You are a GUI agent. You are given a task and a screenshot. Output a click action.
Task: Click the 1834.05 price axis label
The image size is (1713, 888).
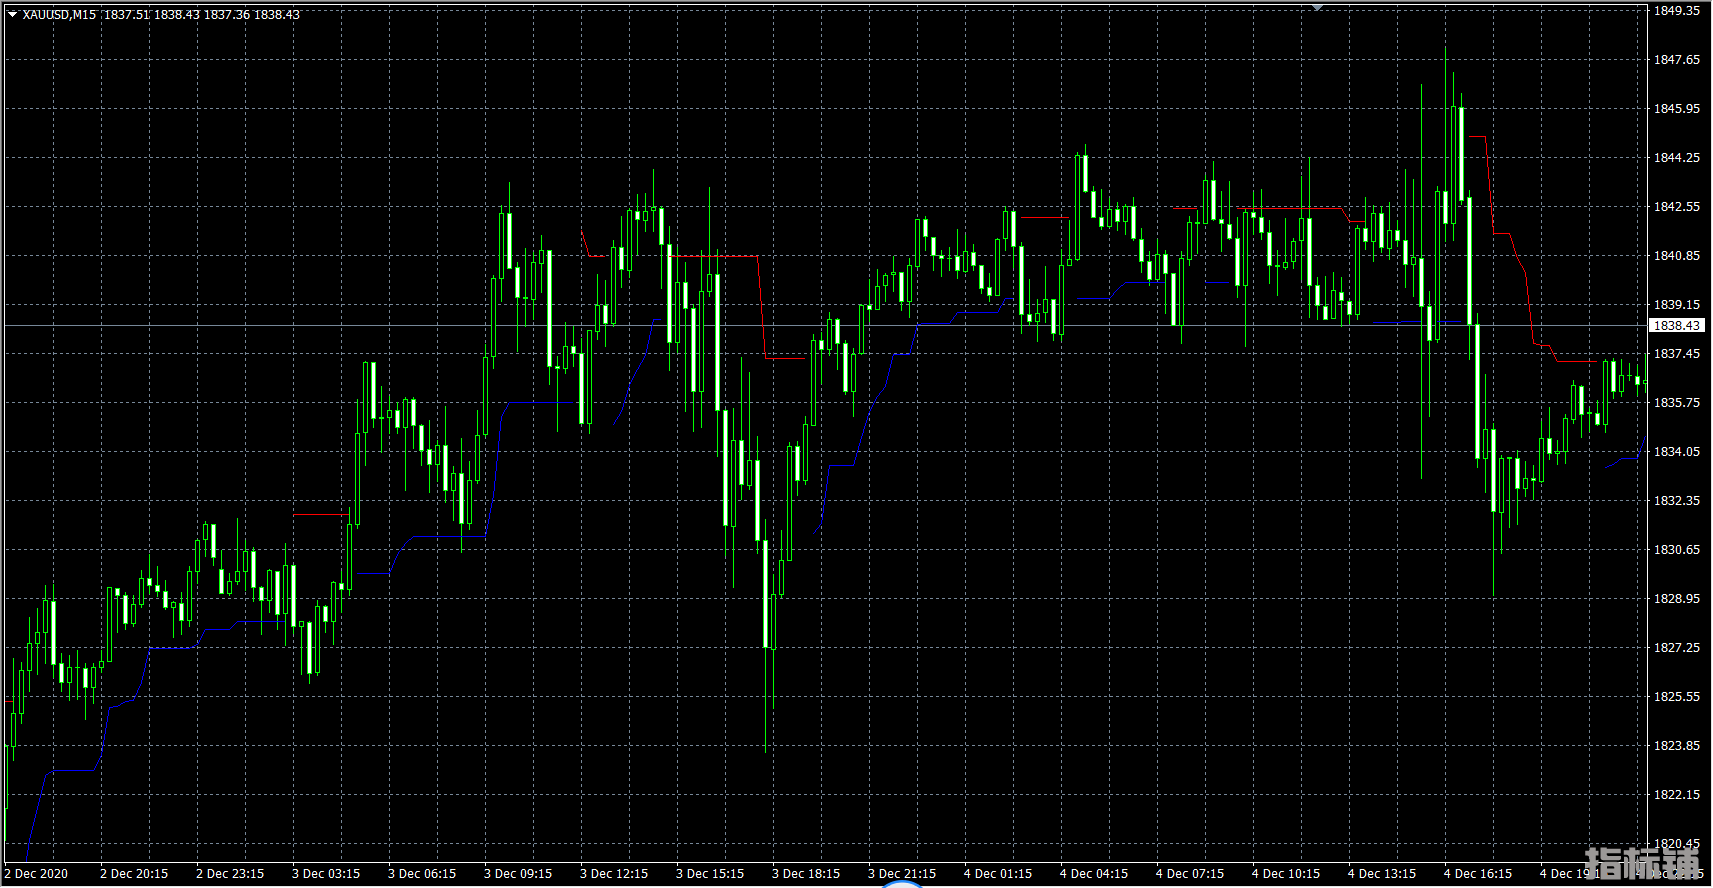[1676, 452]
